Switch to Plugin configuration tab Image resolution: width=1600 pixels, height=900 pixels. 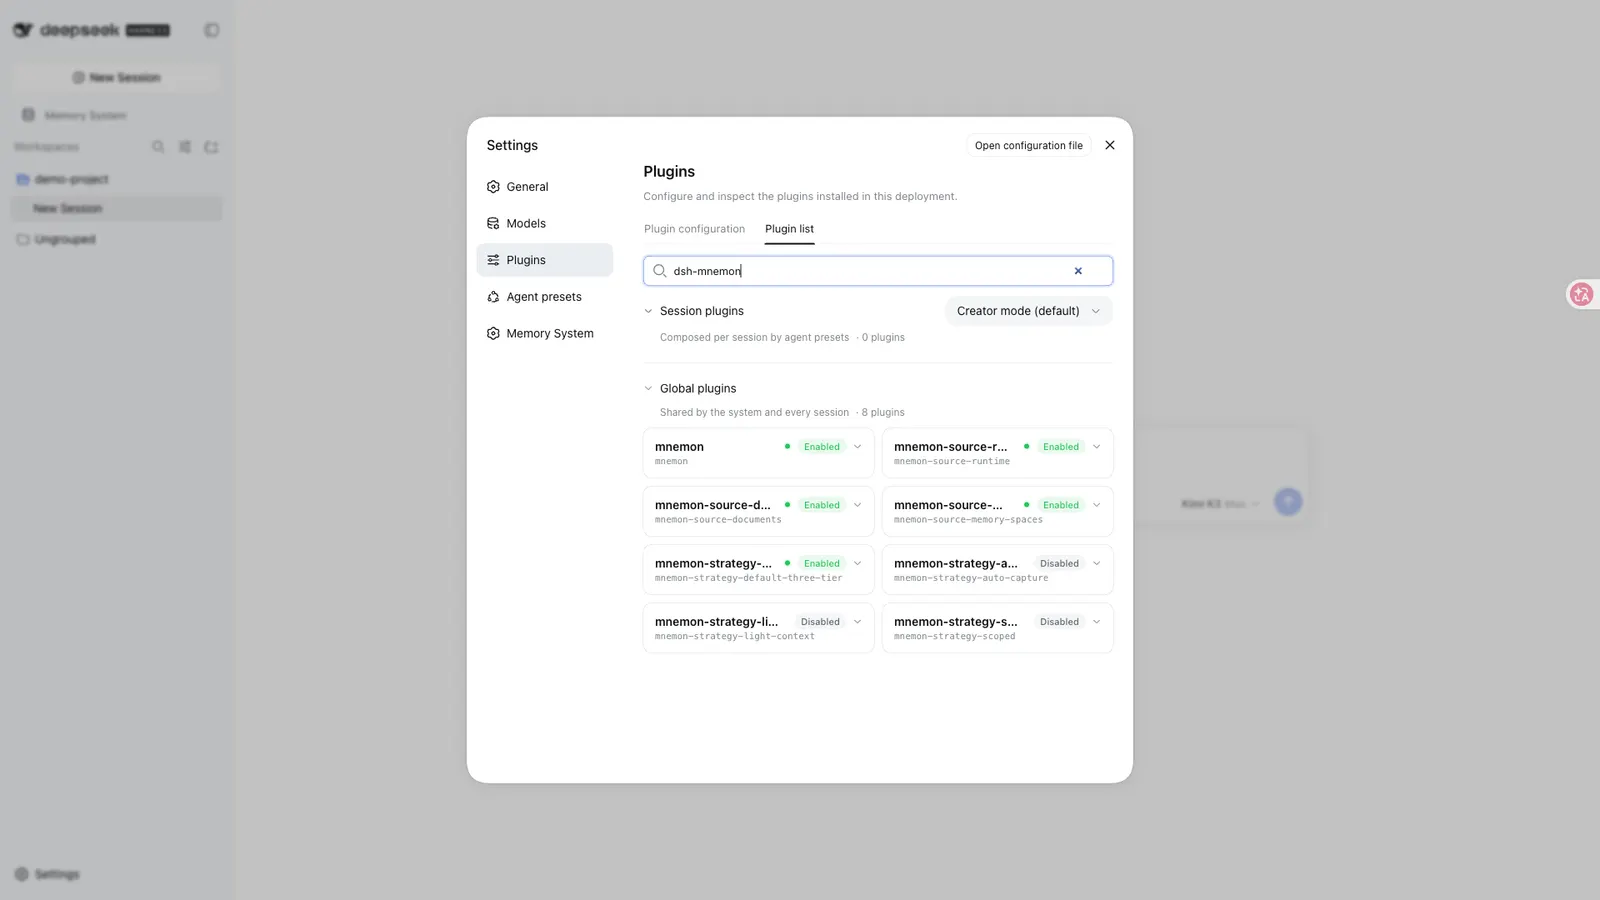(694, 229)
